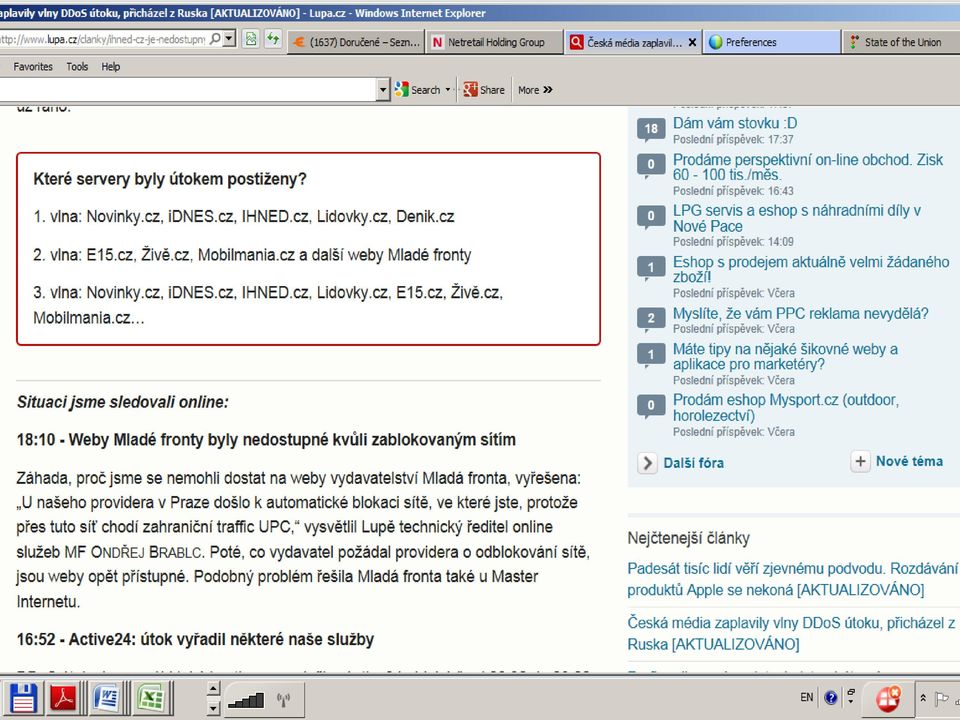Image resolution: width=960 pixels, height=720 pixels.
Task: Click the search magnifier in the address bar
Action: [215, 39]
